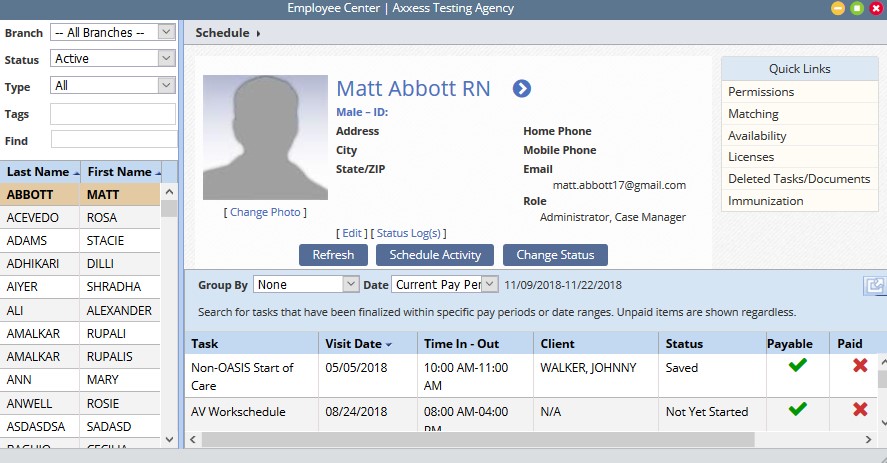Click the Find input field

[113, 140]
